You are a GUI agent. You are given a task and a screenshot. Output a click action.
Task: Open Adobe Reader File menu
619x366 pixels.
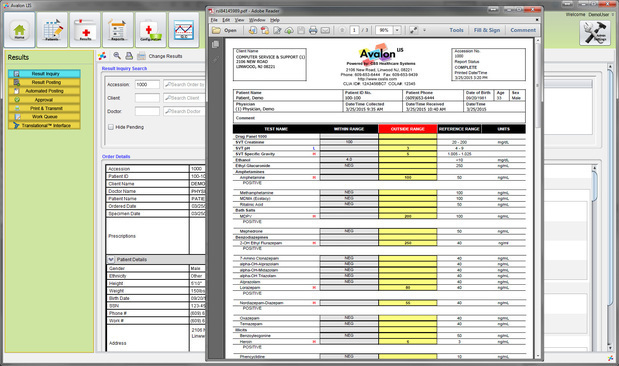click(214, 20)
